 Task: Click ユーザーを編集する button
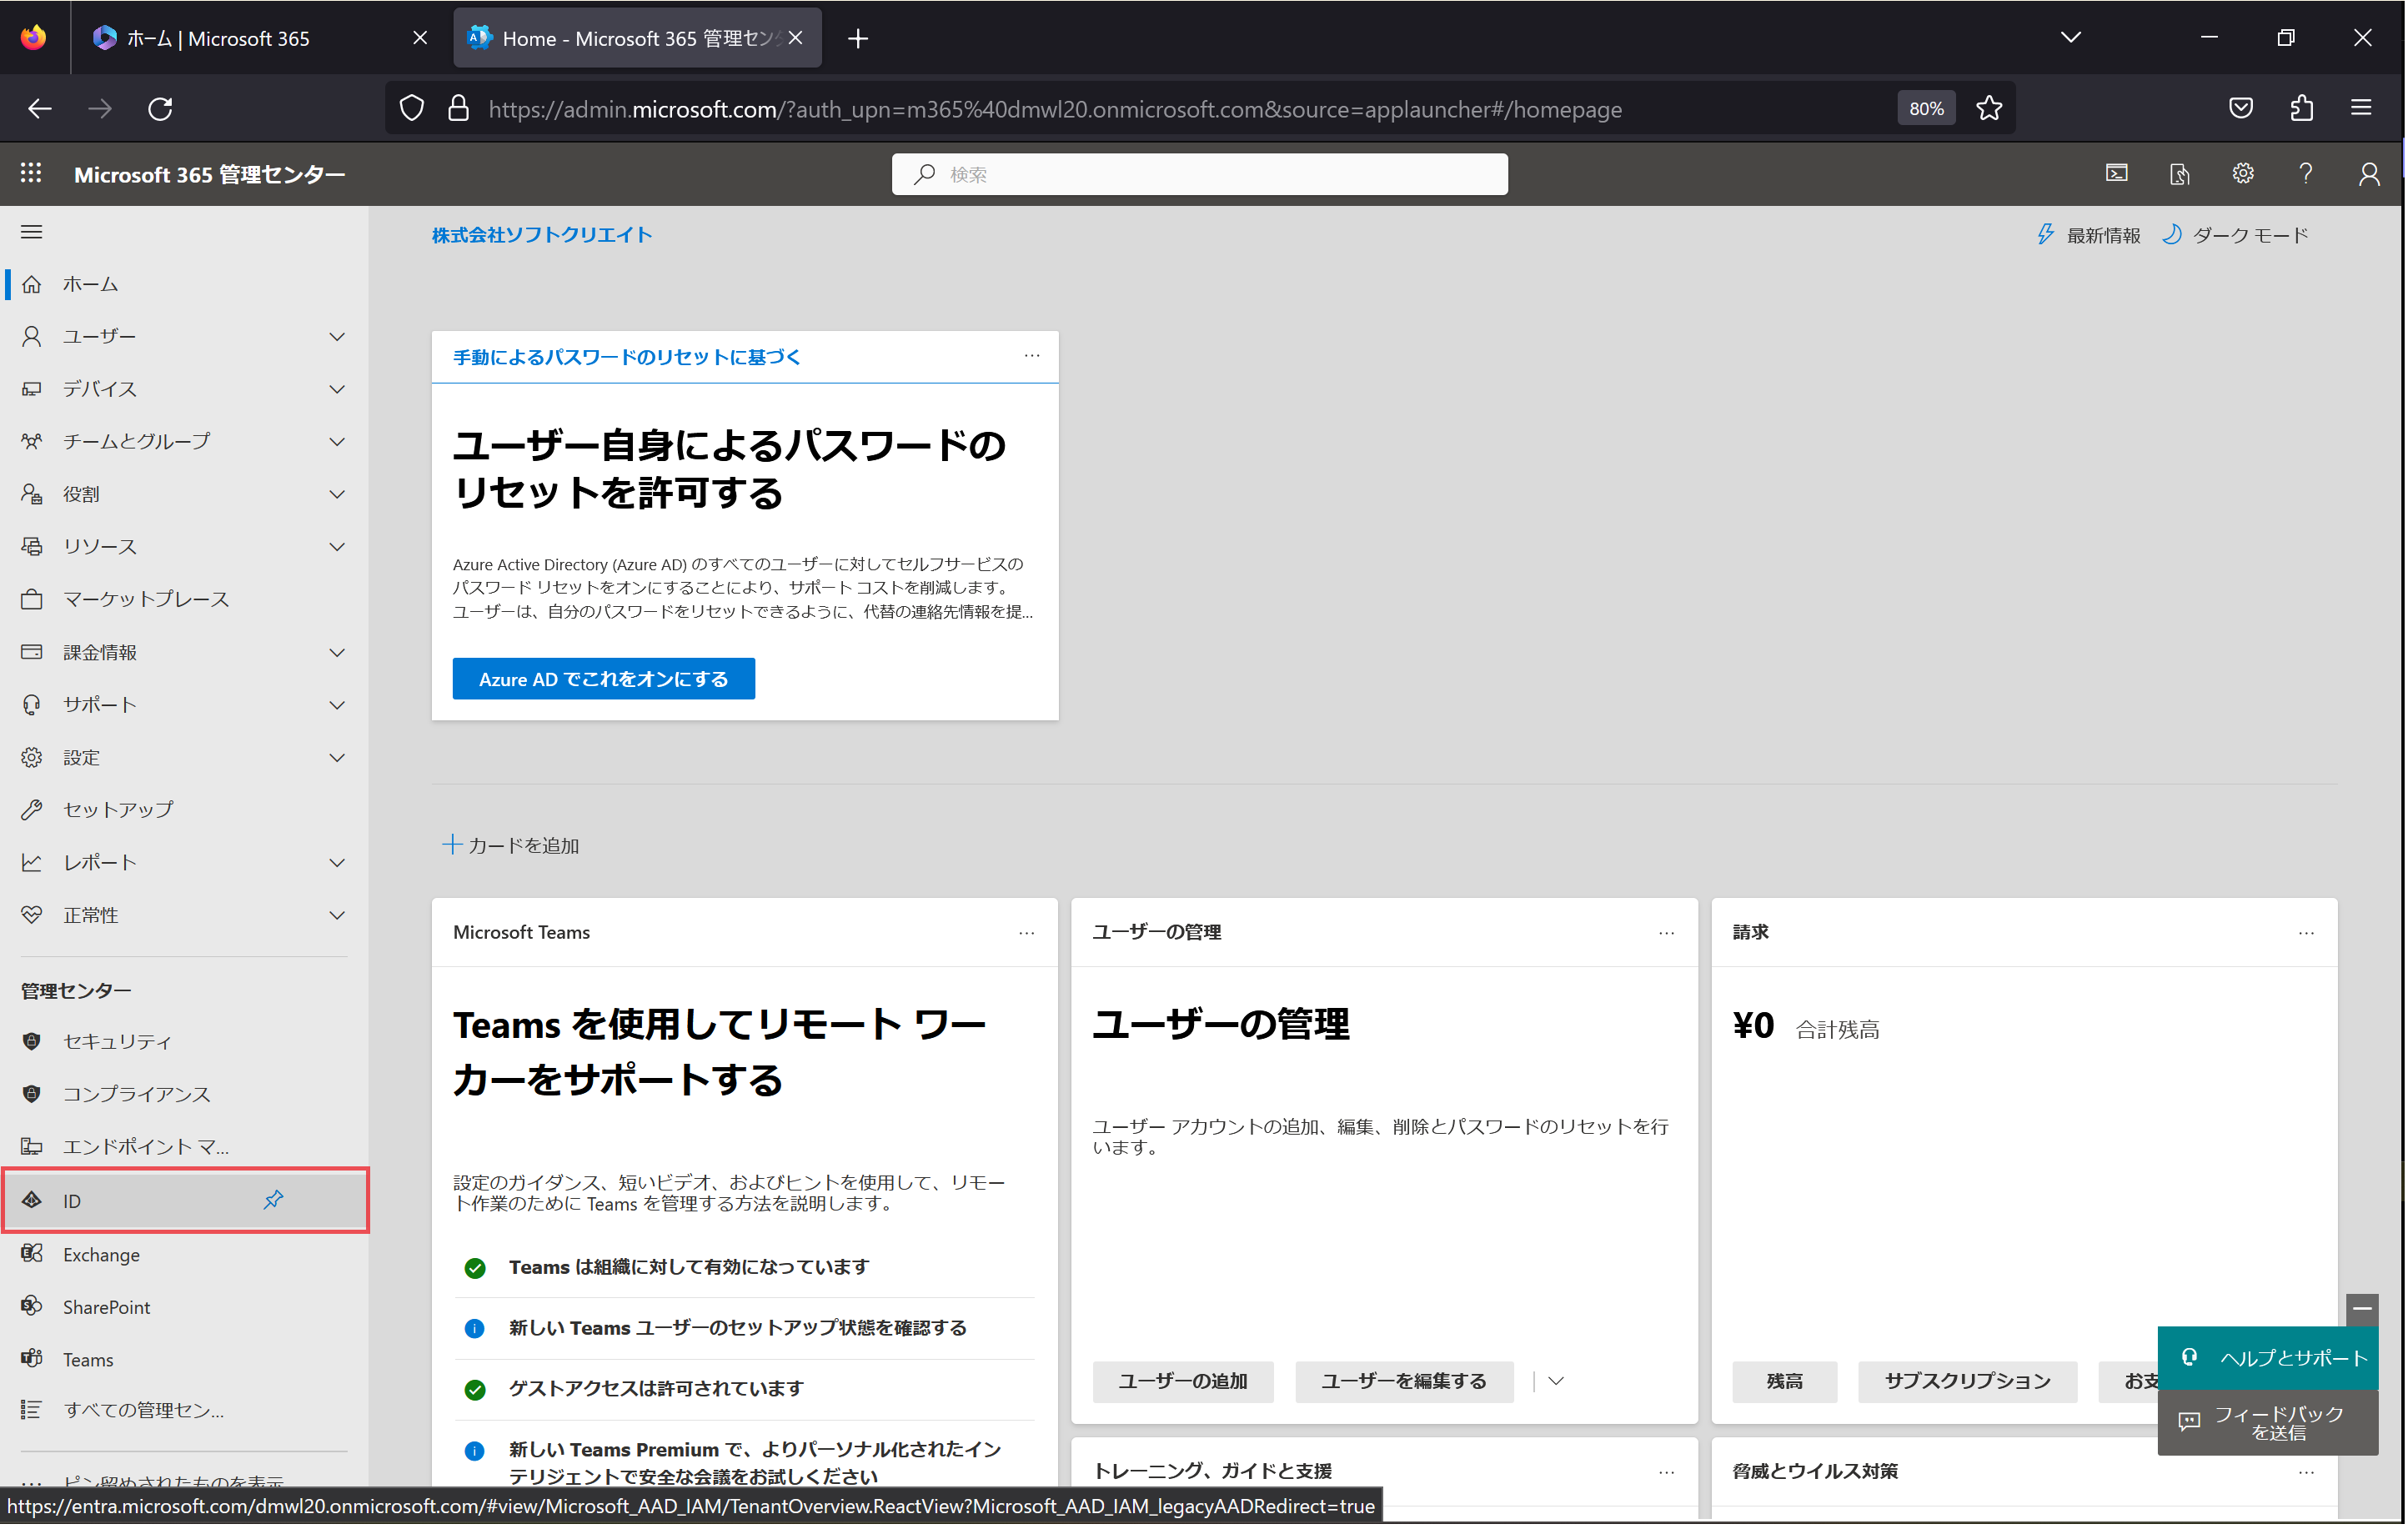coord(1405,1382)
